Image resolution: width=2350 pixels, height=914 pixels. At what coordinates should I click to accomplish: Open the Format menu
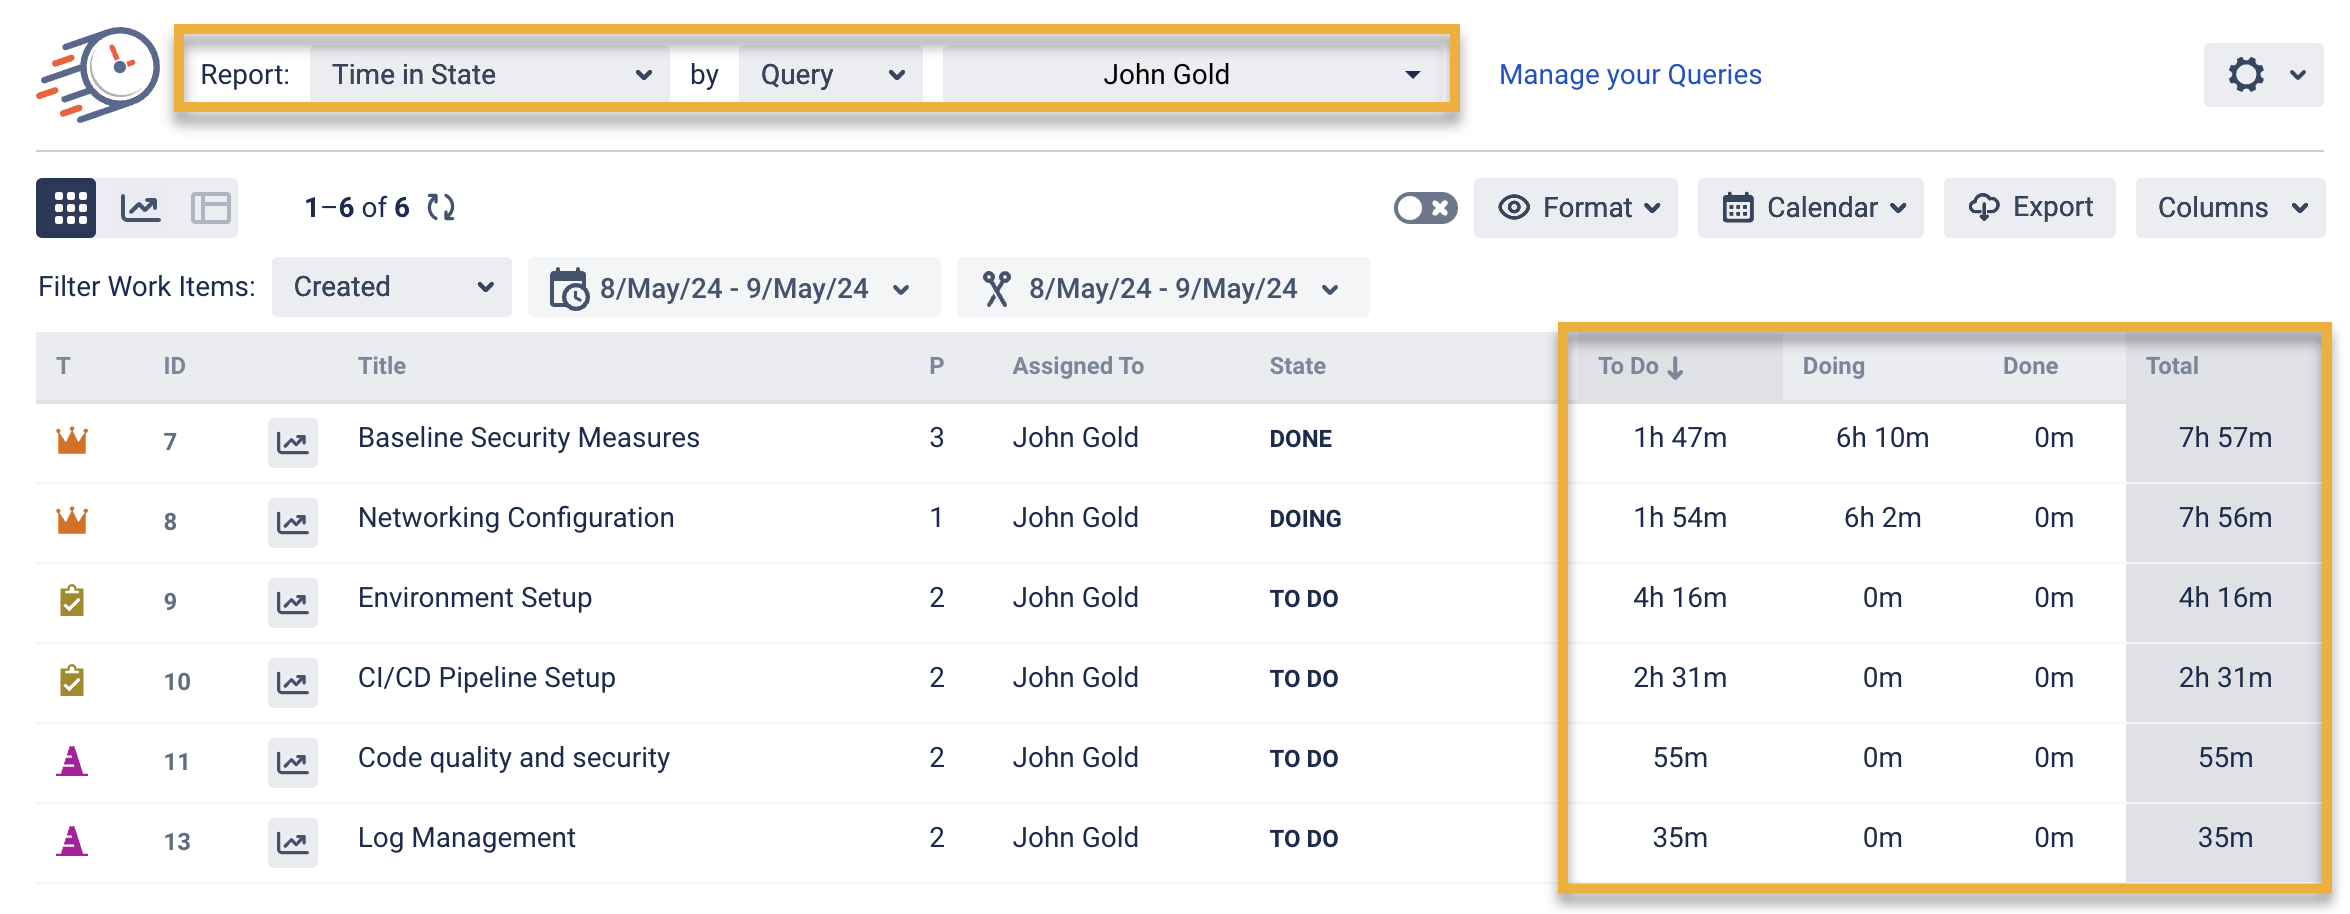click(x=1576, y=208)
